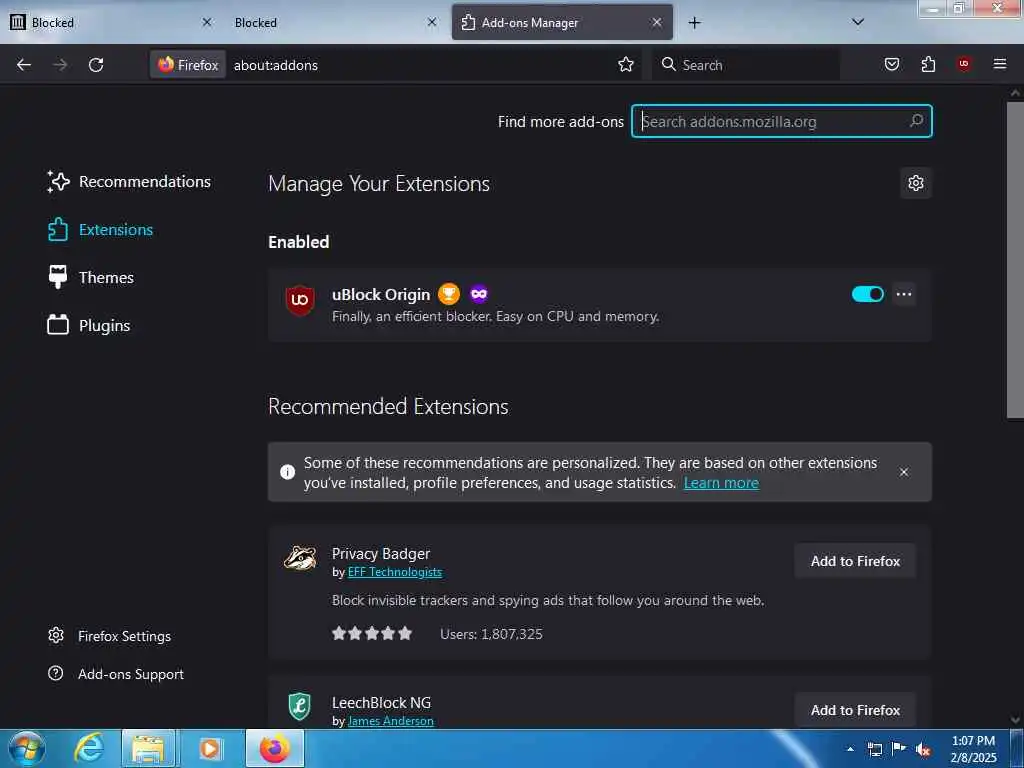This screenshot has width=1024, height=768.
Task: Bookmark this page with star icon
Action: point(626,64)
